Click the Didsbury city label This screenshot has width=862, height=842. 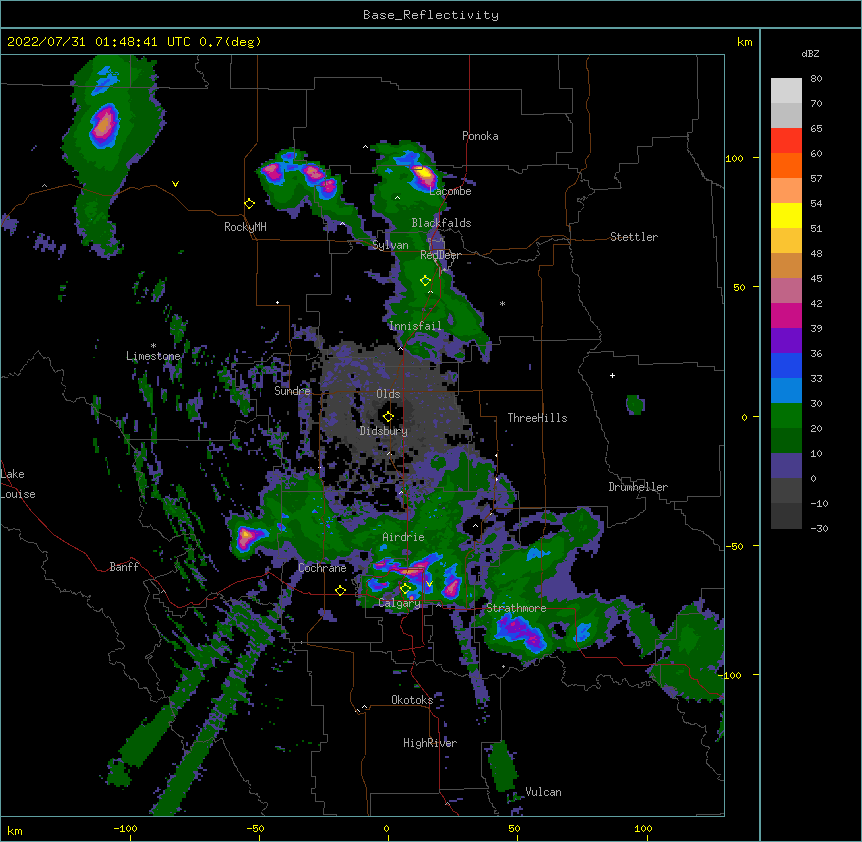(384, 431)
